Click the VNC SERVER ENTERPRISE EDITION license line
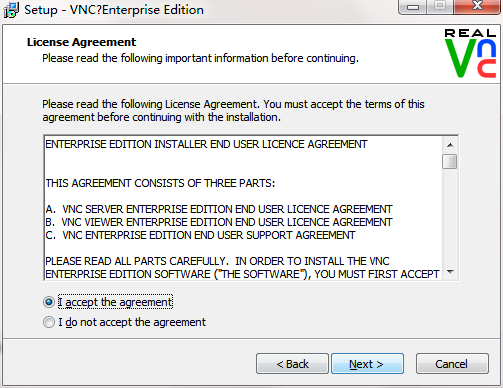Viewport: 503px width, 388px height. [219, 209]
